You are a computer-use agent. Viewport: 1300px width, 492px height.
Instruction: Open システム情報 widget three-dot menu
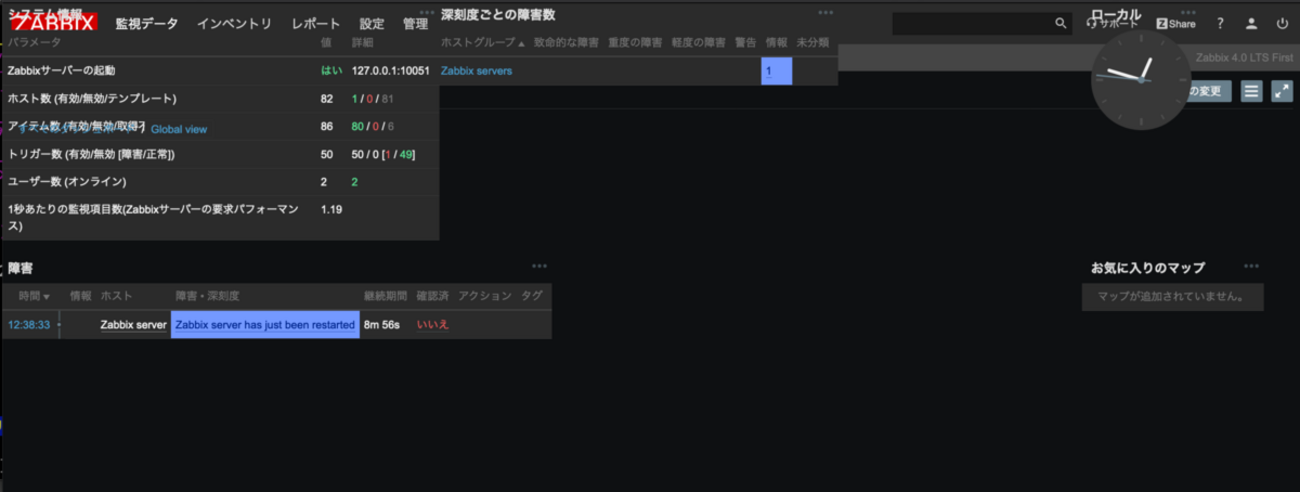(x=427, y=13)
